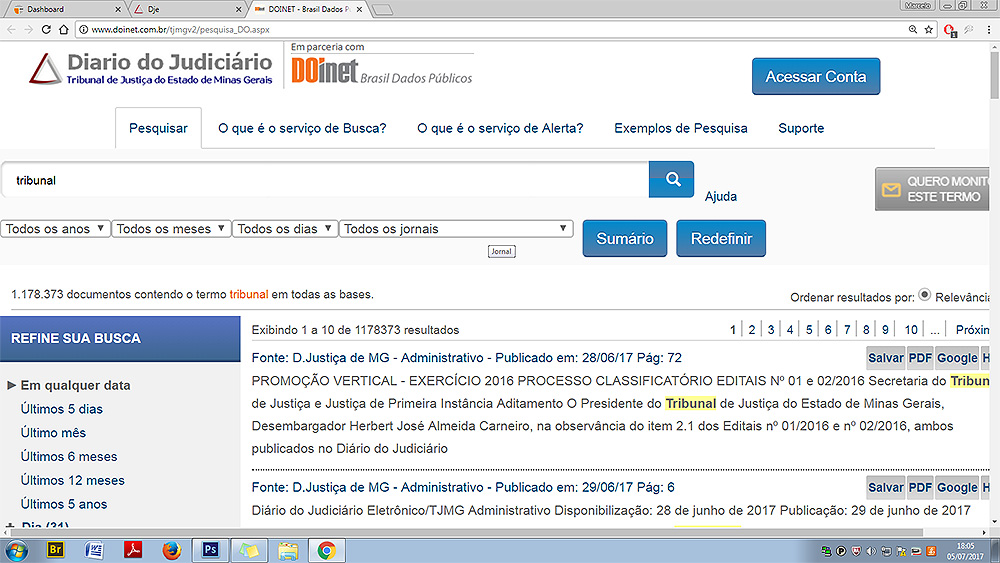Viewport: 1000px width, 563px height.
Task: Click the Java update tray icon
Action: (931, 551)
